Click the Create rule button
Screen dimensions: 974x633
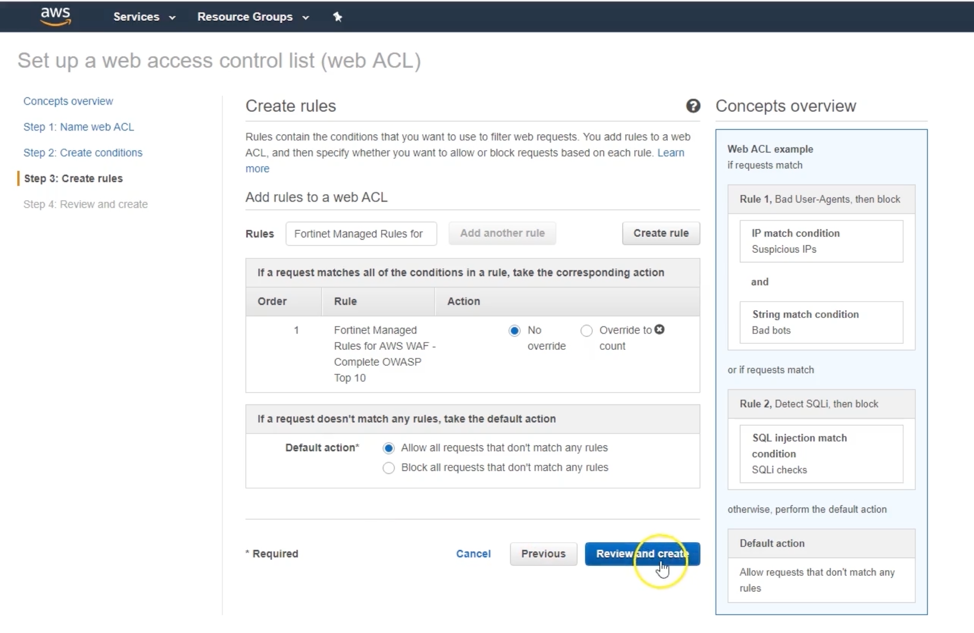pos(661,233)
